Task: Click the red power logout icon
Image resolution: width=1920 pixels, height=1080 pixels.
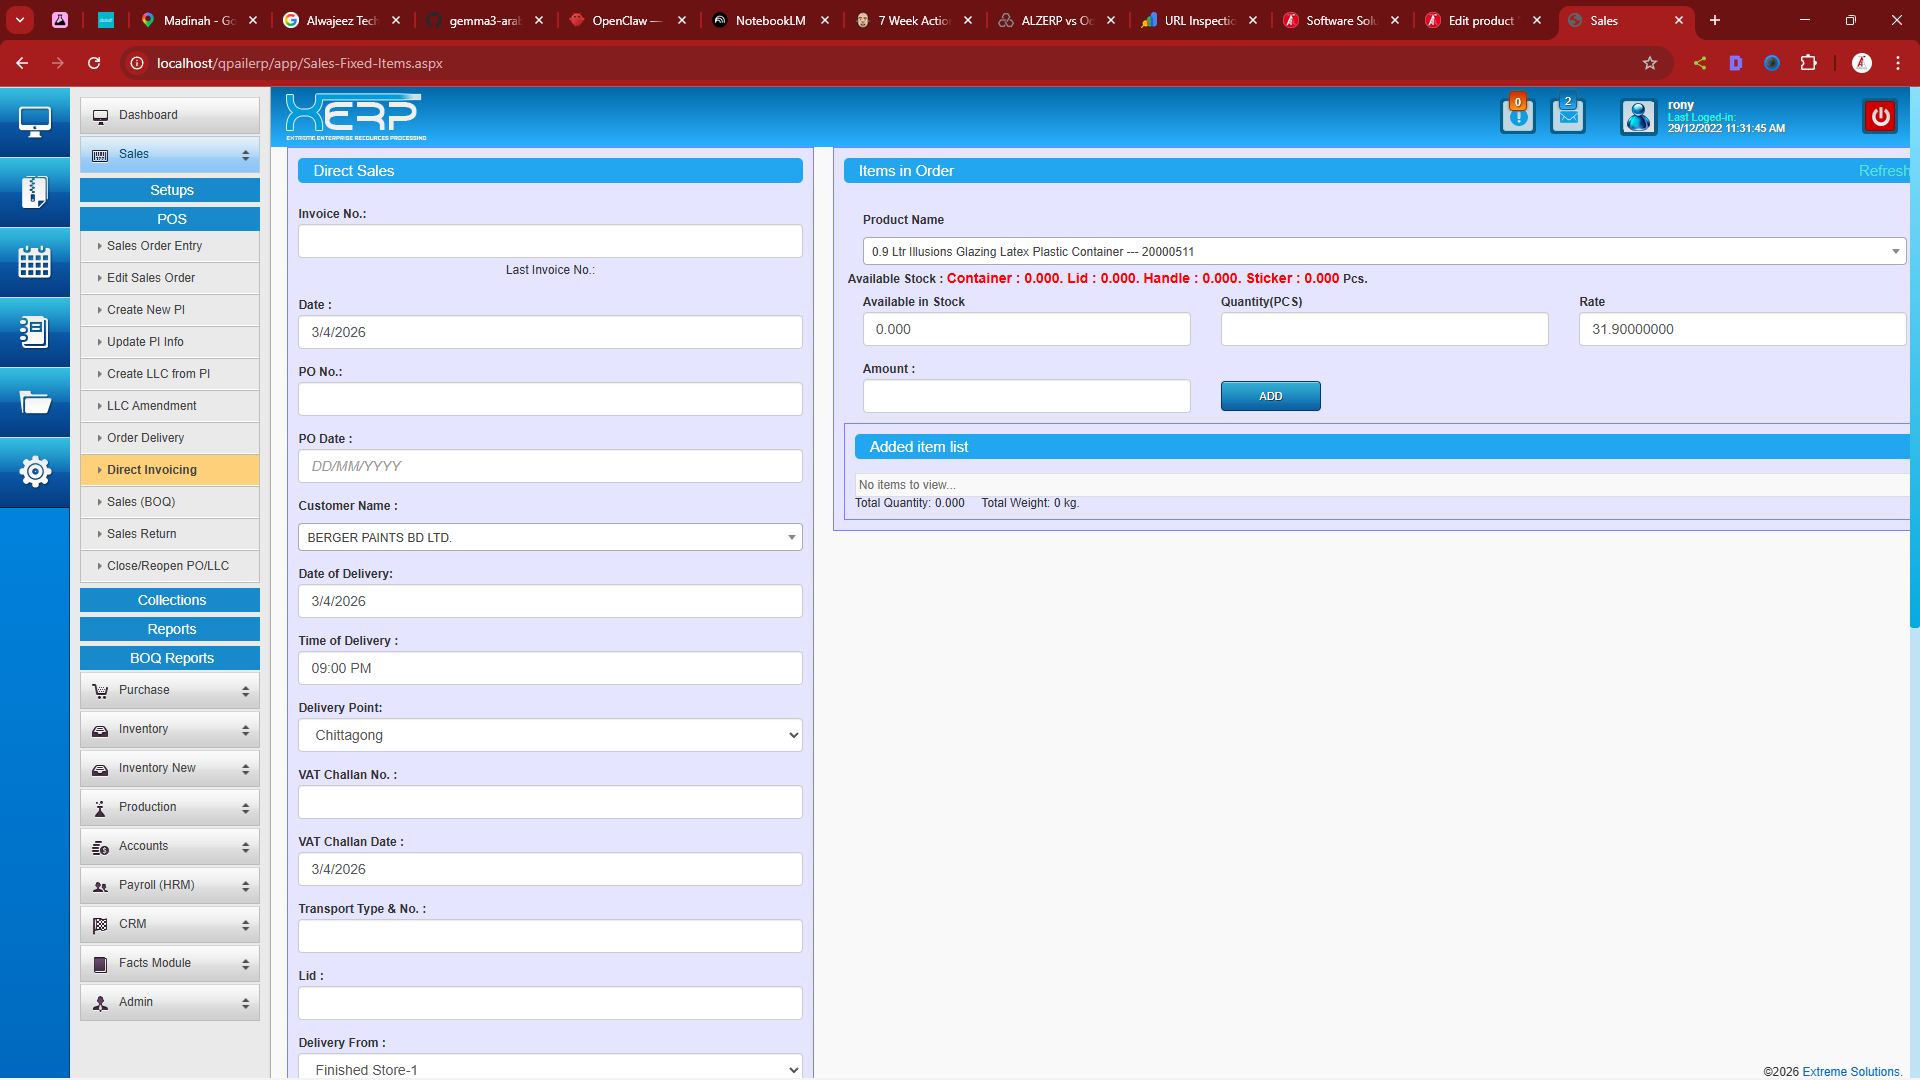Action: click(1880, 117)
